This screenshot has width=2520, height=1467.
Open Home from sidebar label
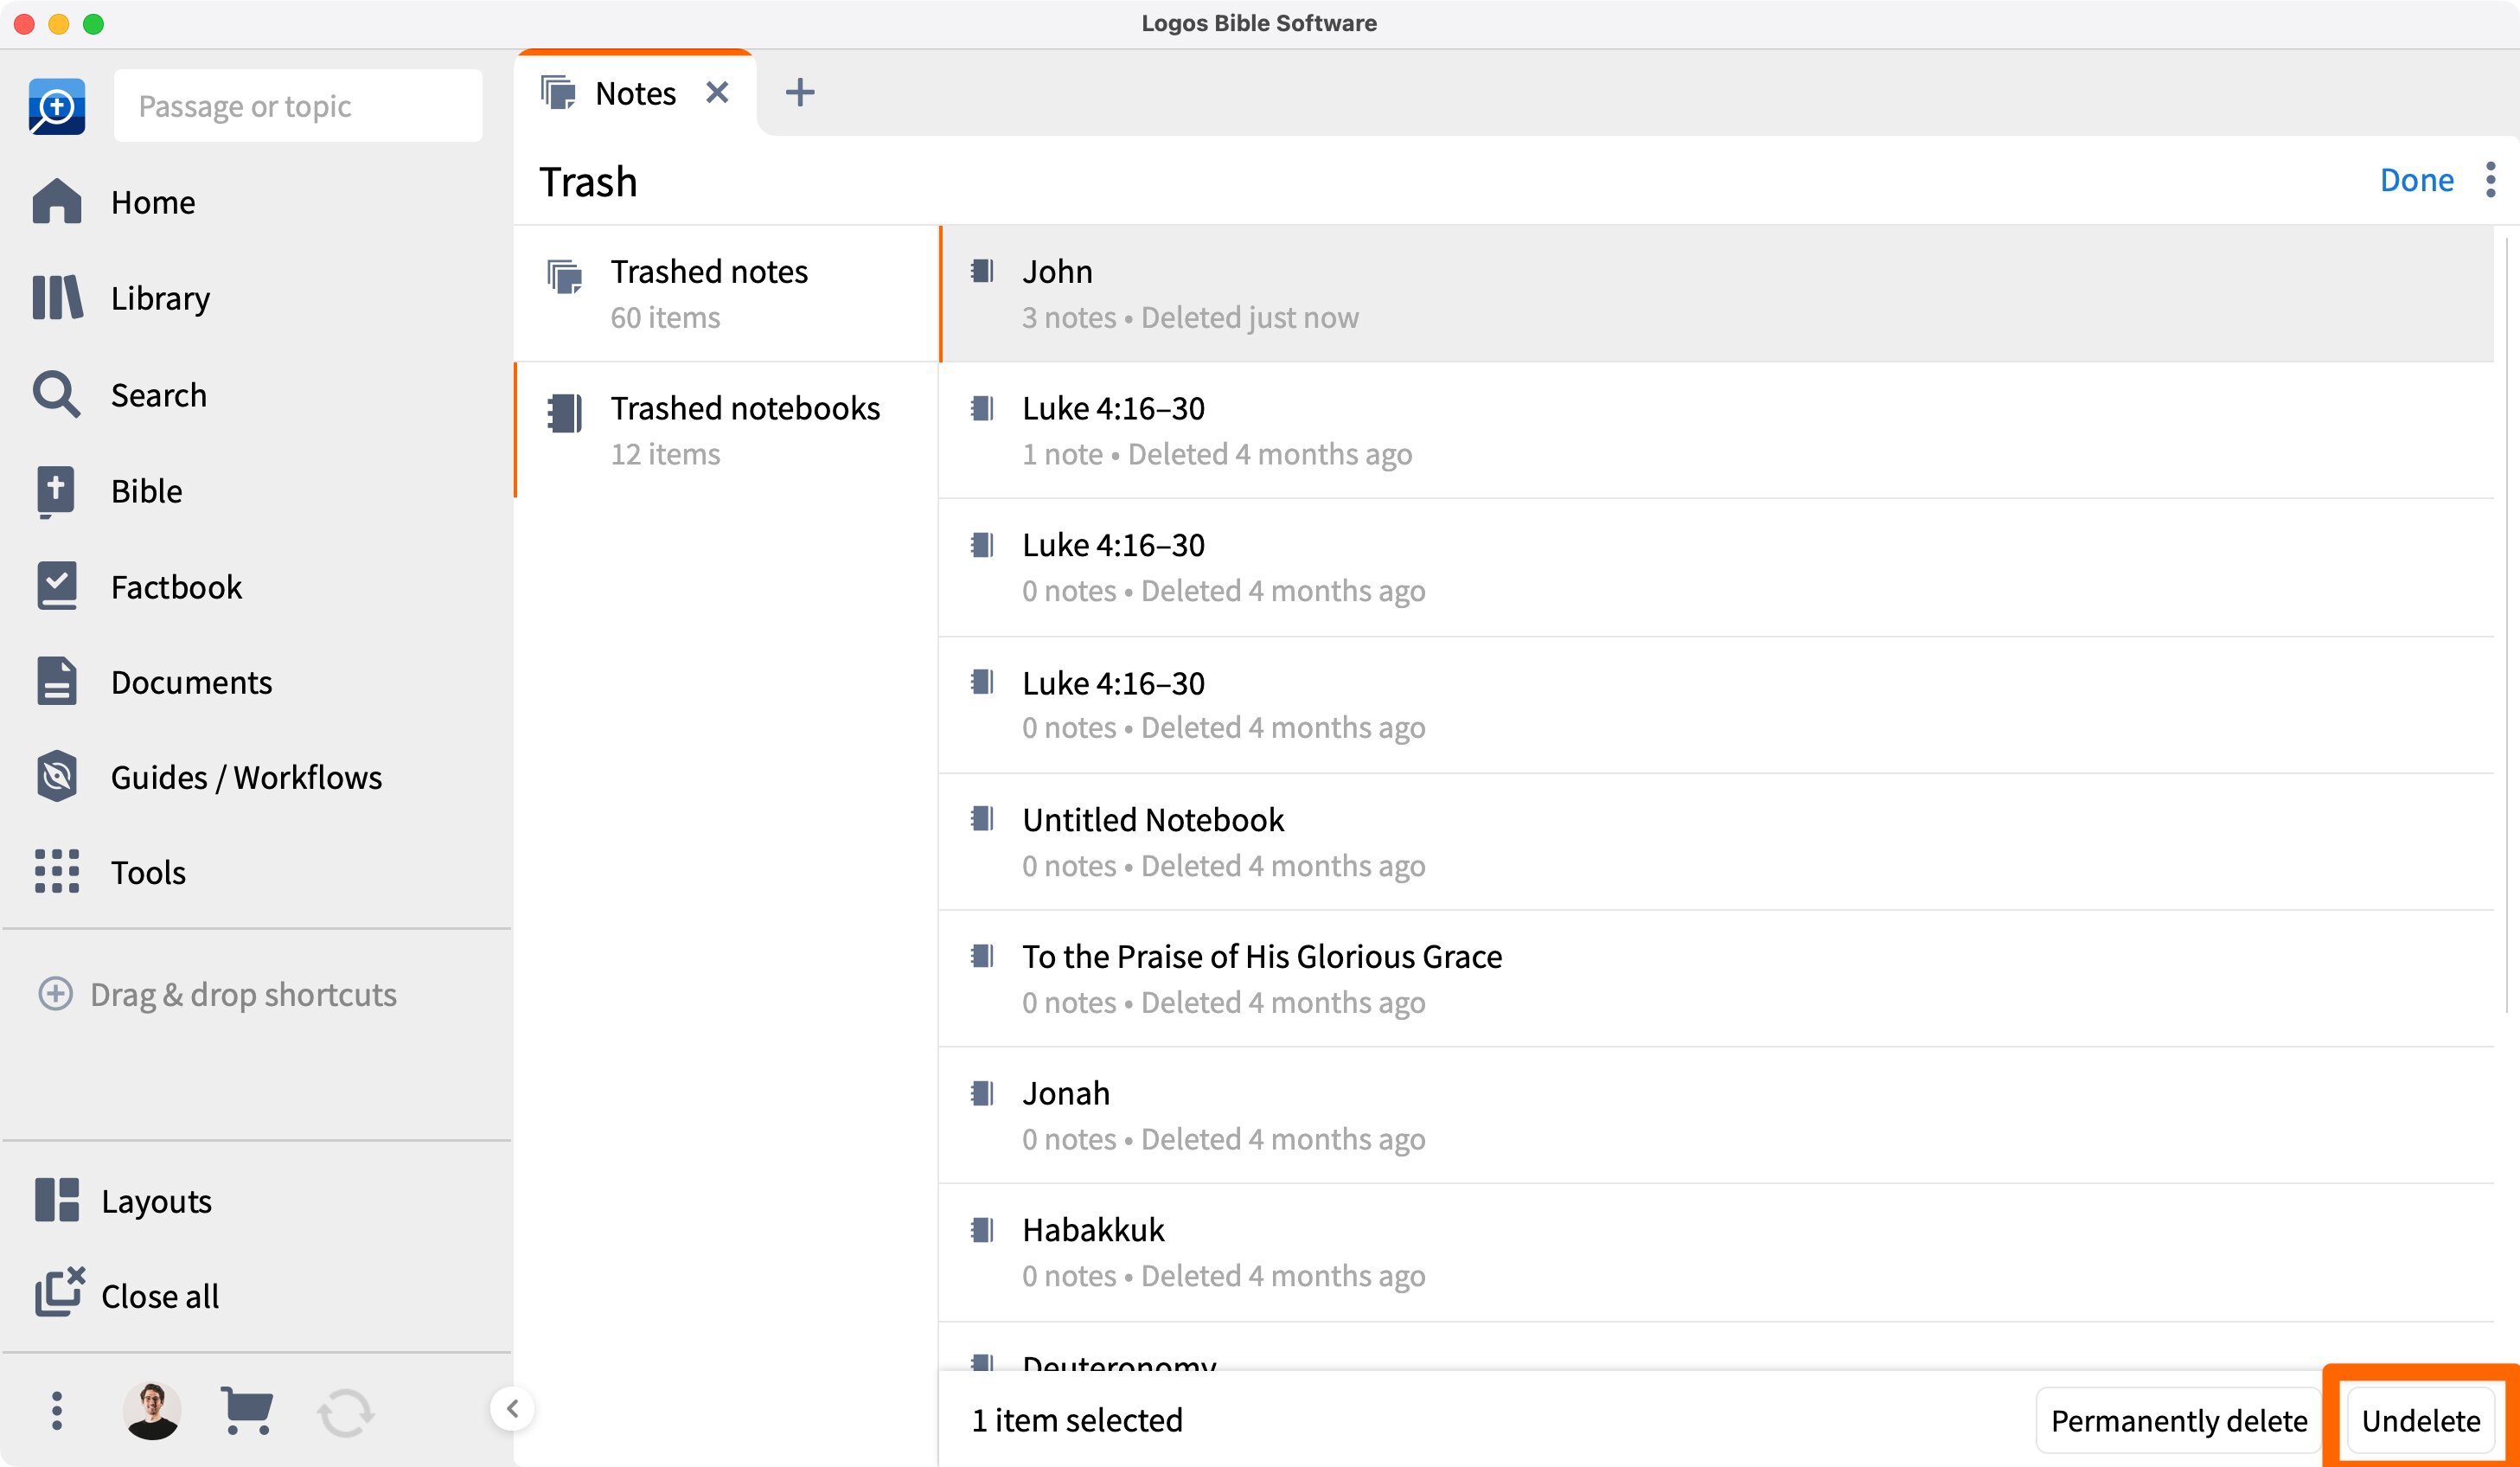[153, 202]
